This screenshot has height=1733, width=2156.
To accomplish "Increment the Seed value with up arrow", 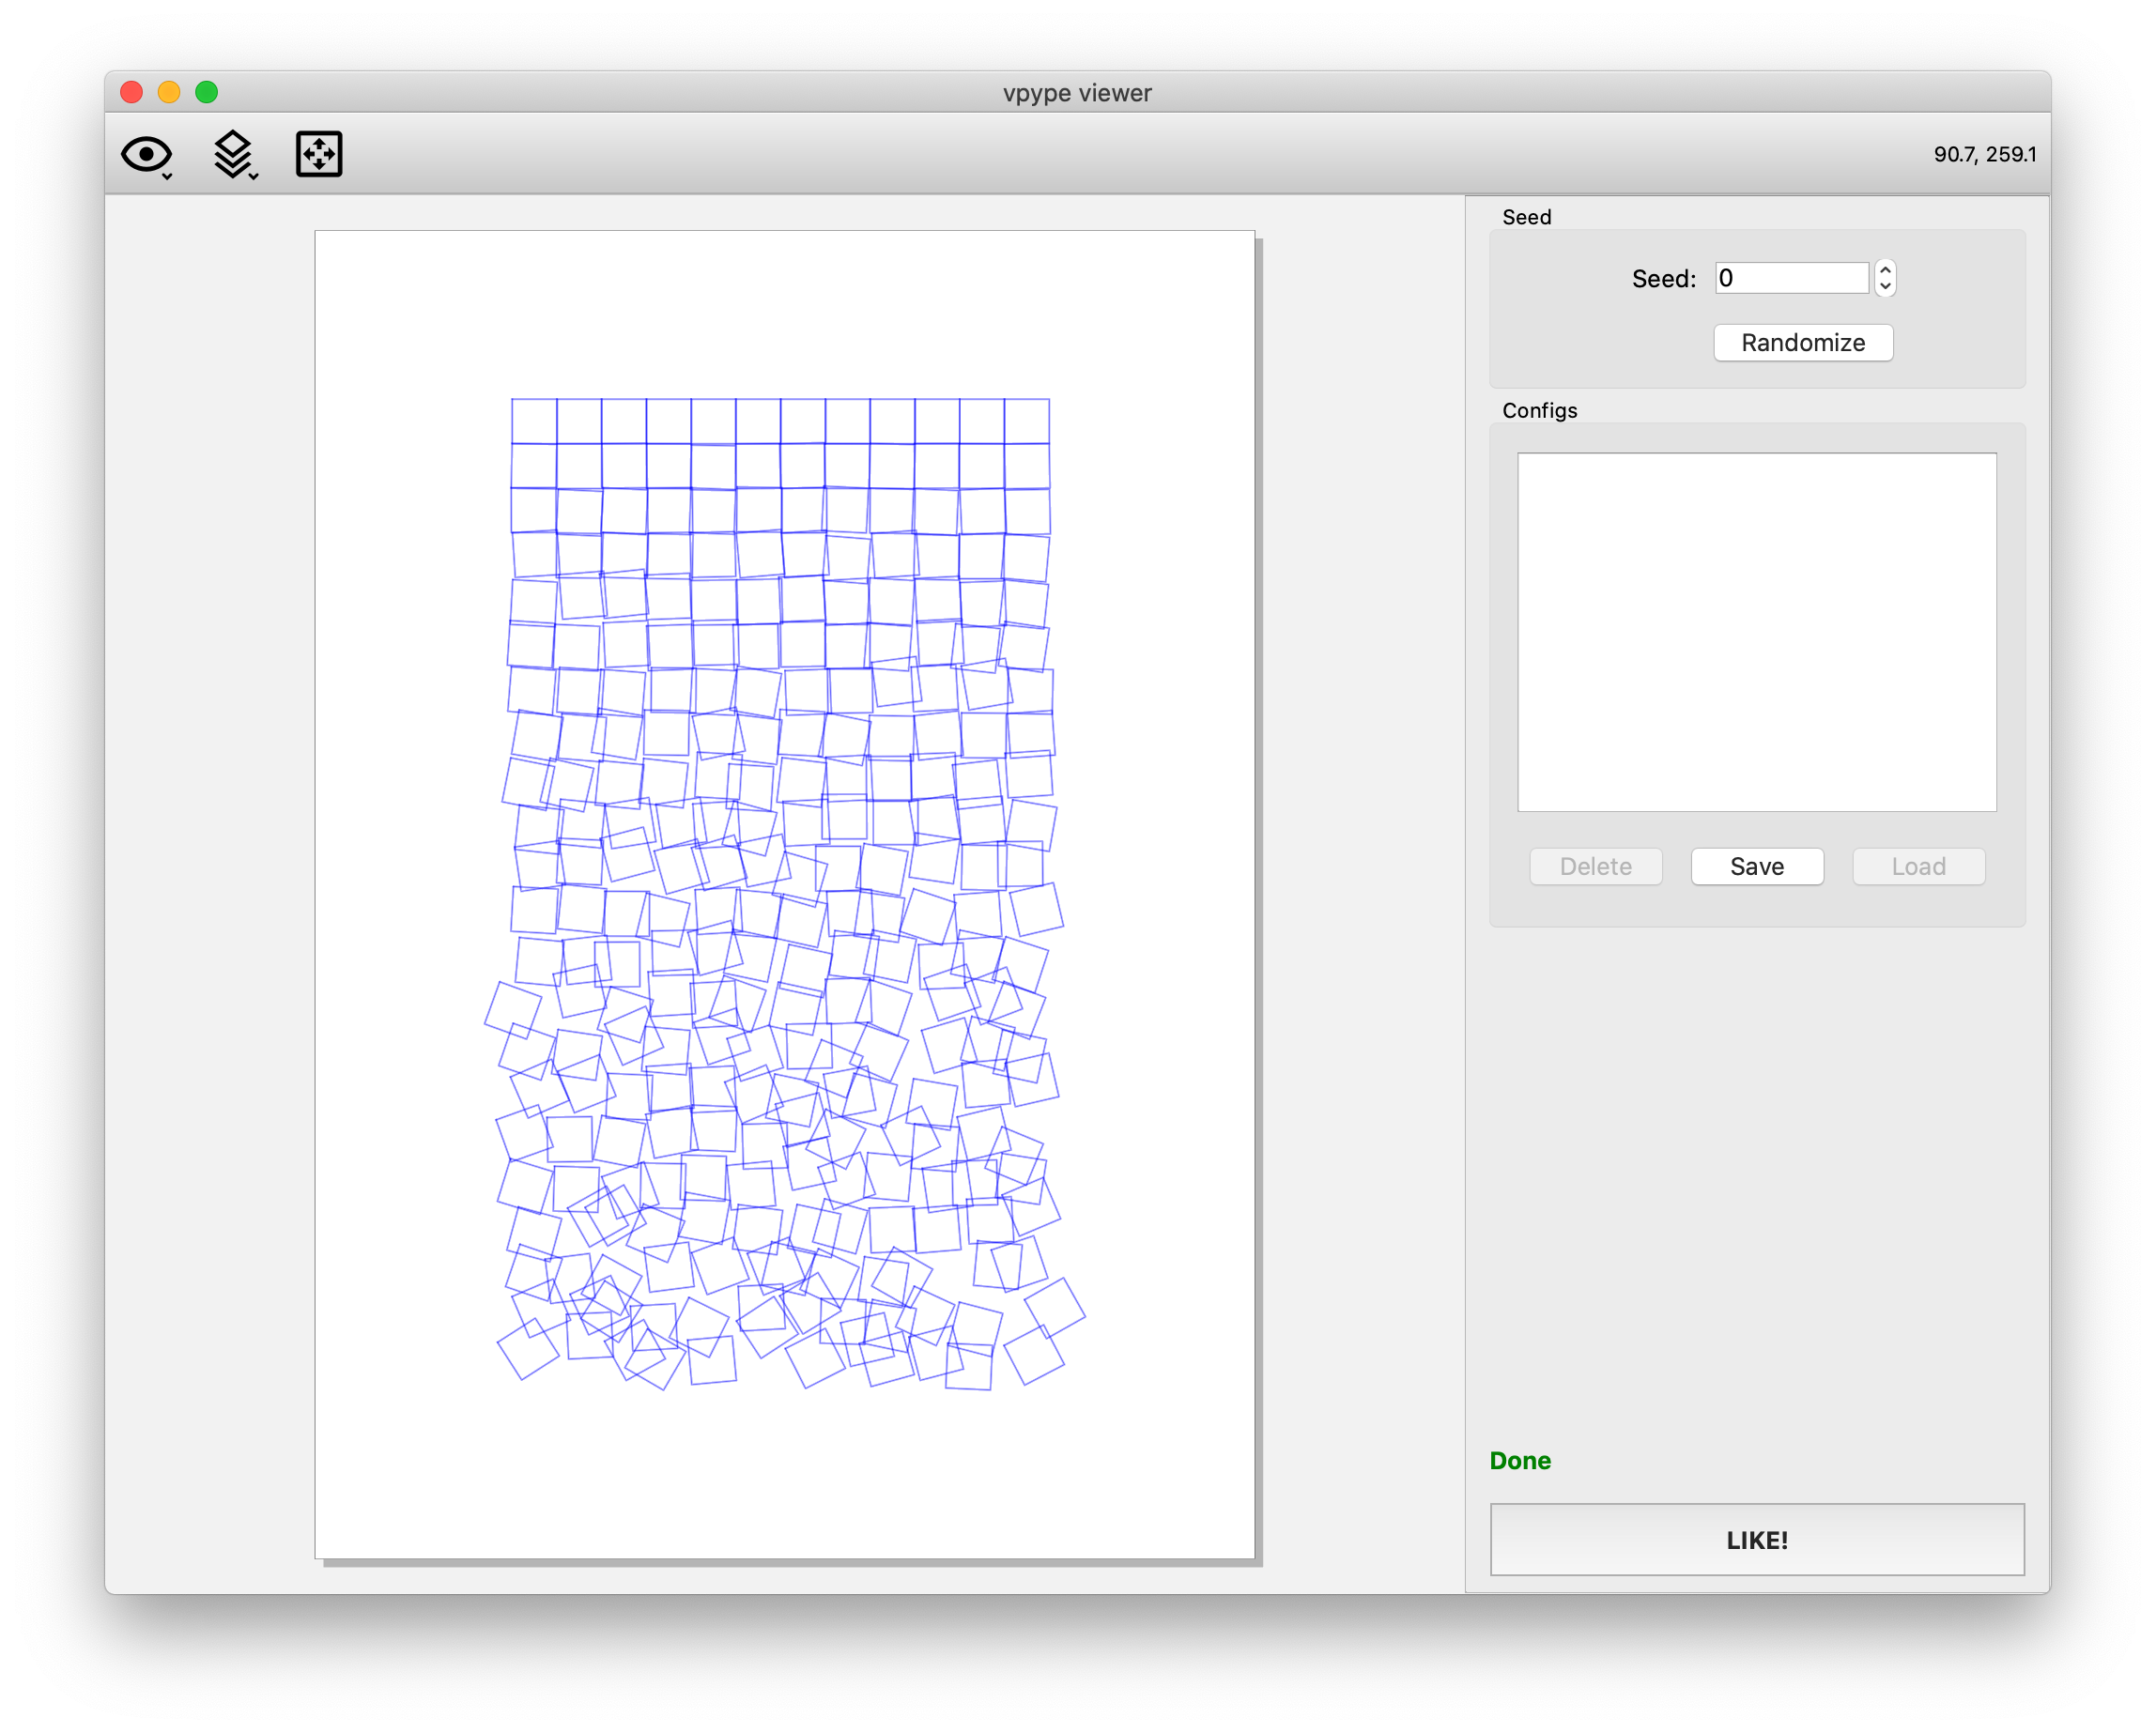I will click(x=1885, y=270).
